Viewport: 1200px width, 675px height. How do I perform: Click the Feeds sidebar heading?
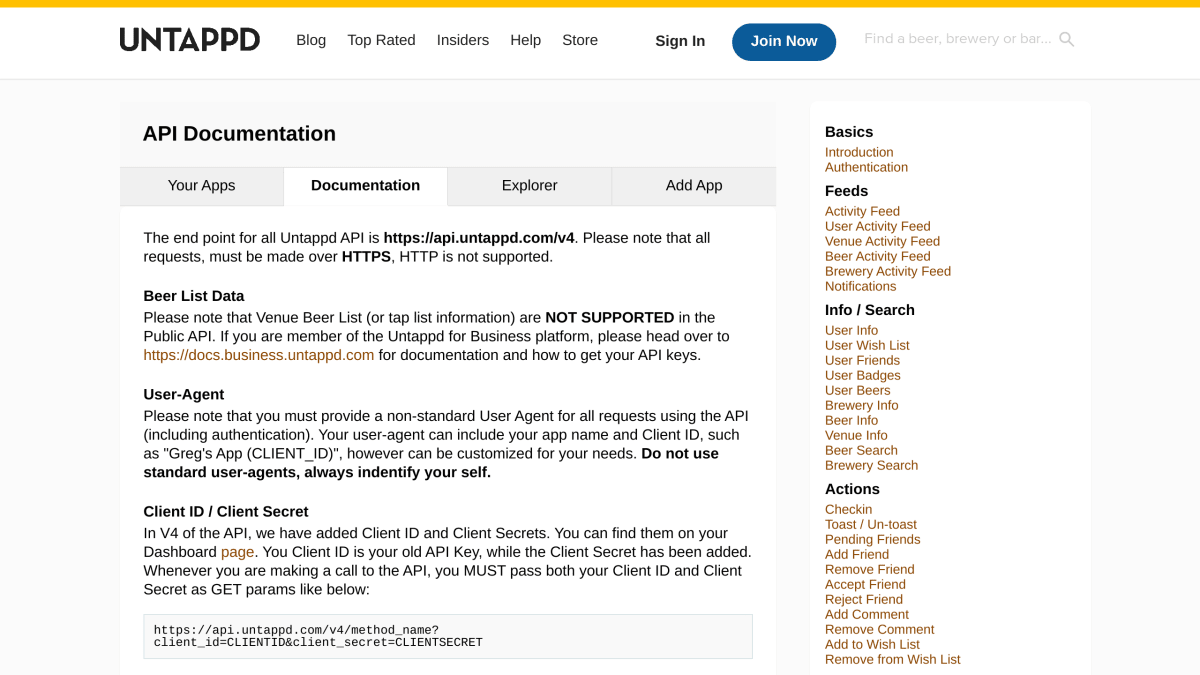coord(846,191)
